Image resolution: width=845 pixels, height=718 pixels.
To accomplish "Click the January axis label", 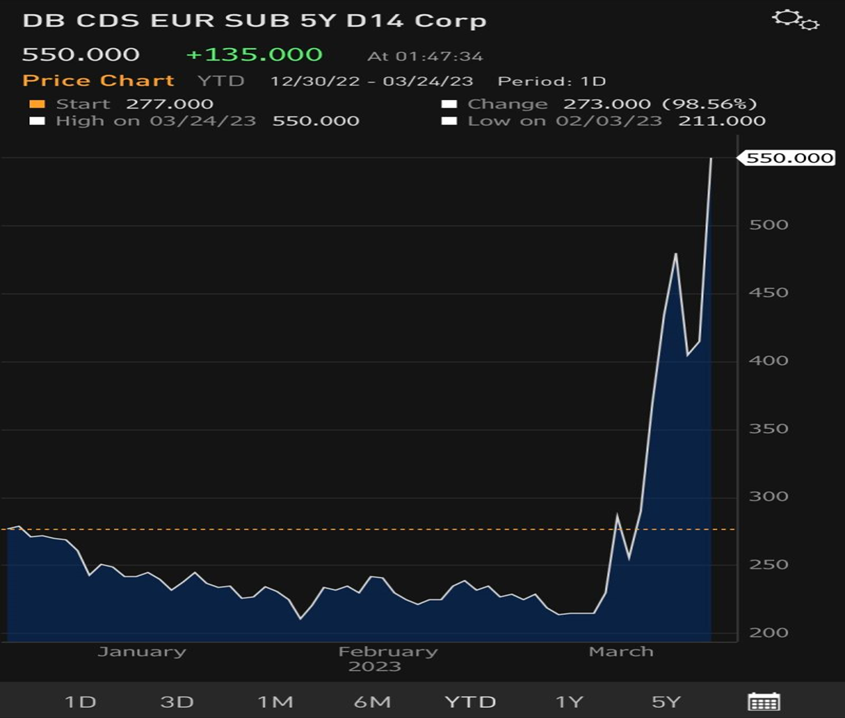I will point(142,652).
